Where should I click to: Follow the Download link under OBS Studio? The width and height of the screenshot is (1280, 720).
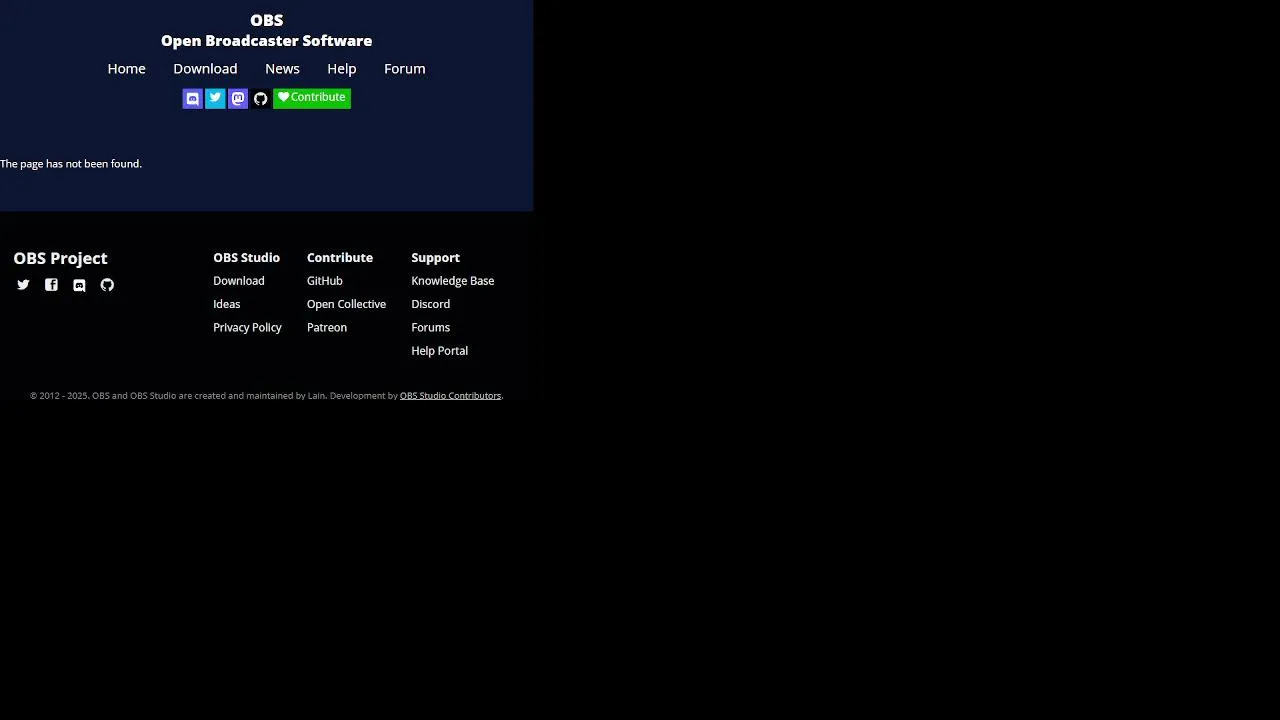[239, 281]
